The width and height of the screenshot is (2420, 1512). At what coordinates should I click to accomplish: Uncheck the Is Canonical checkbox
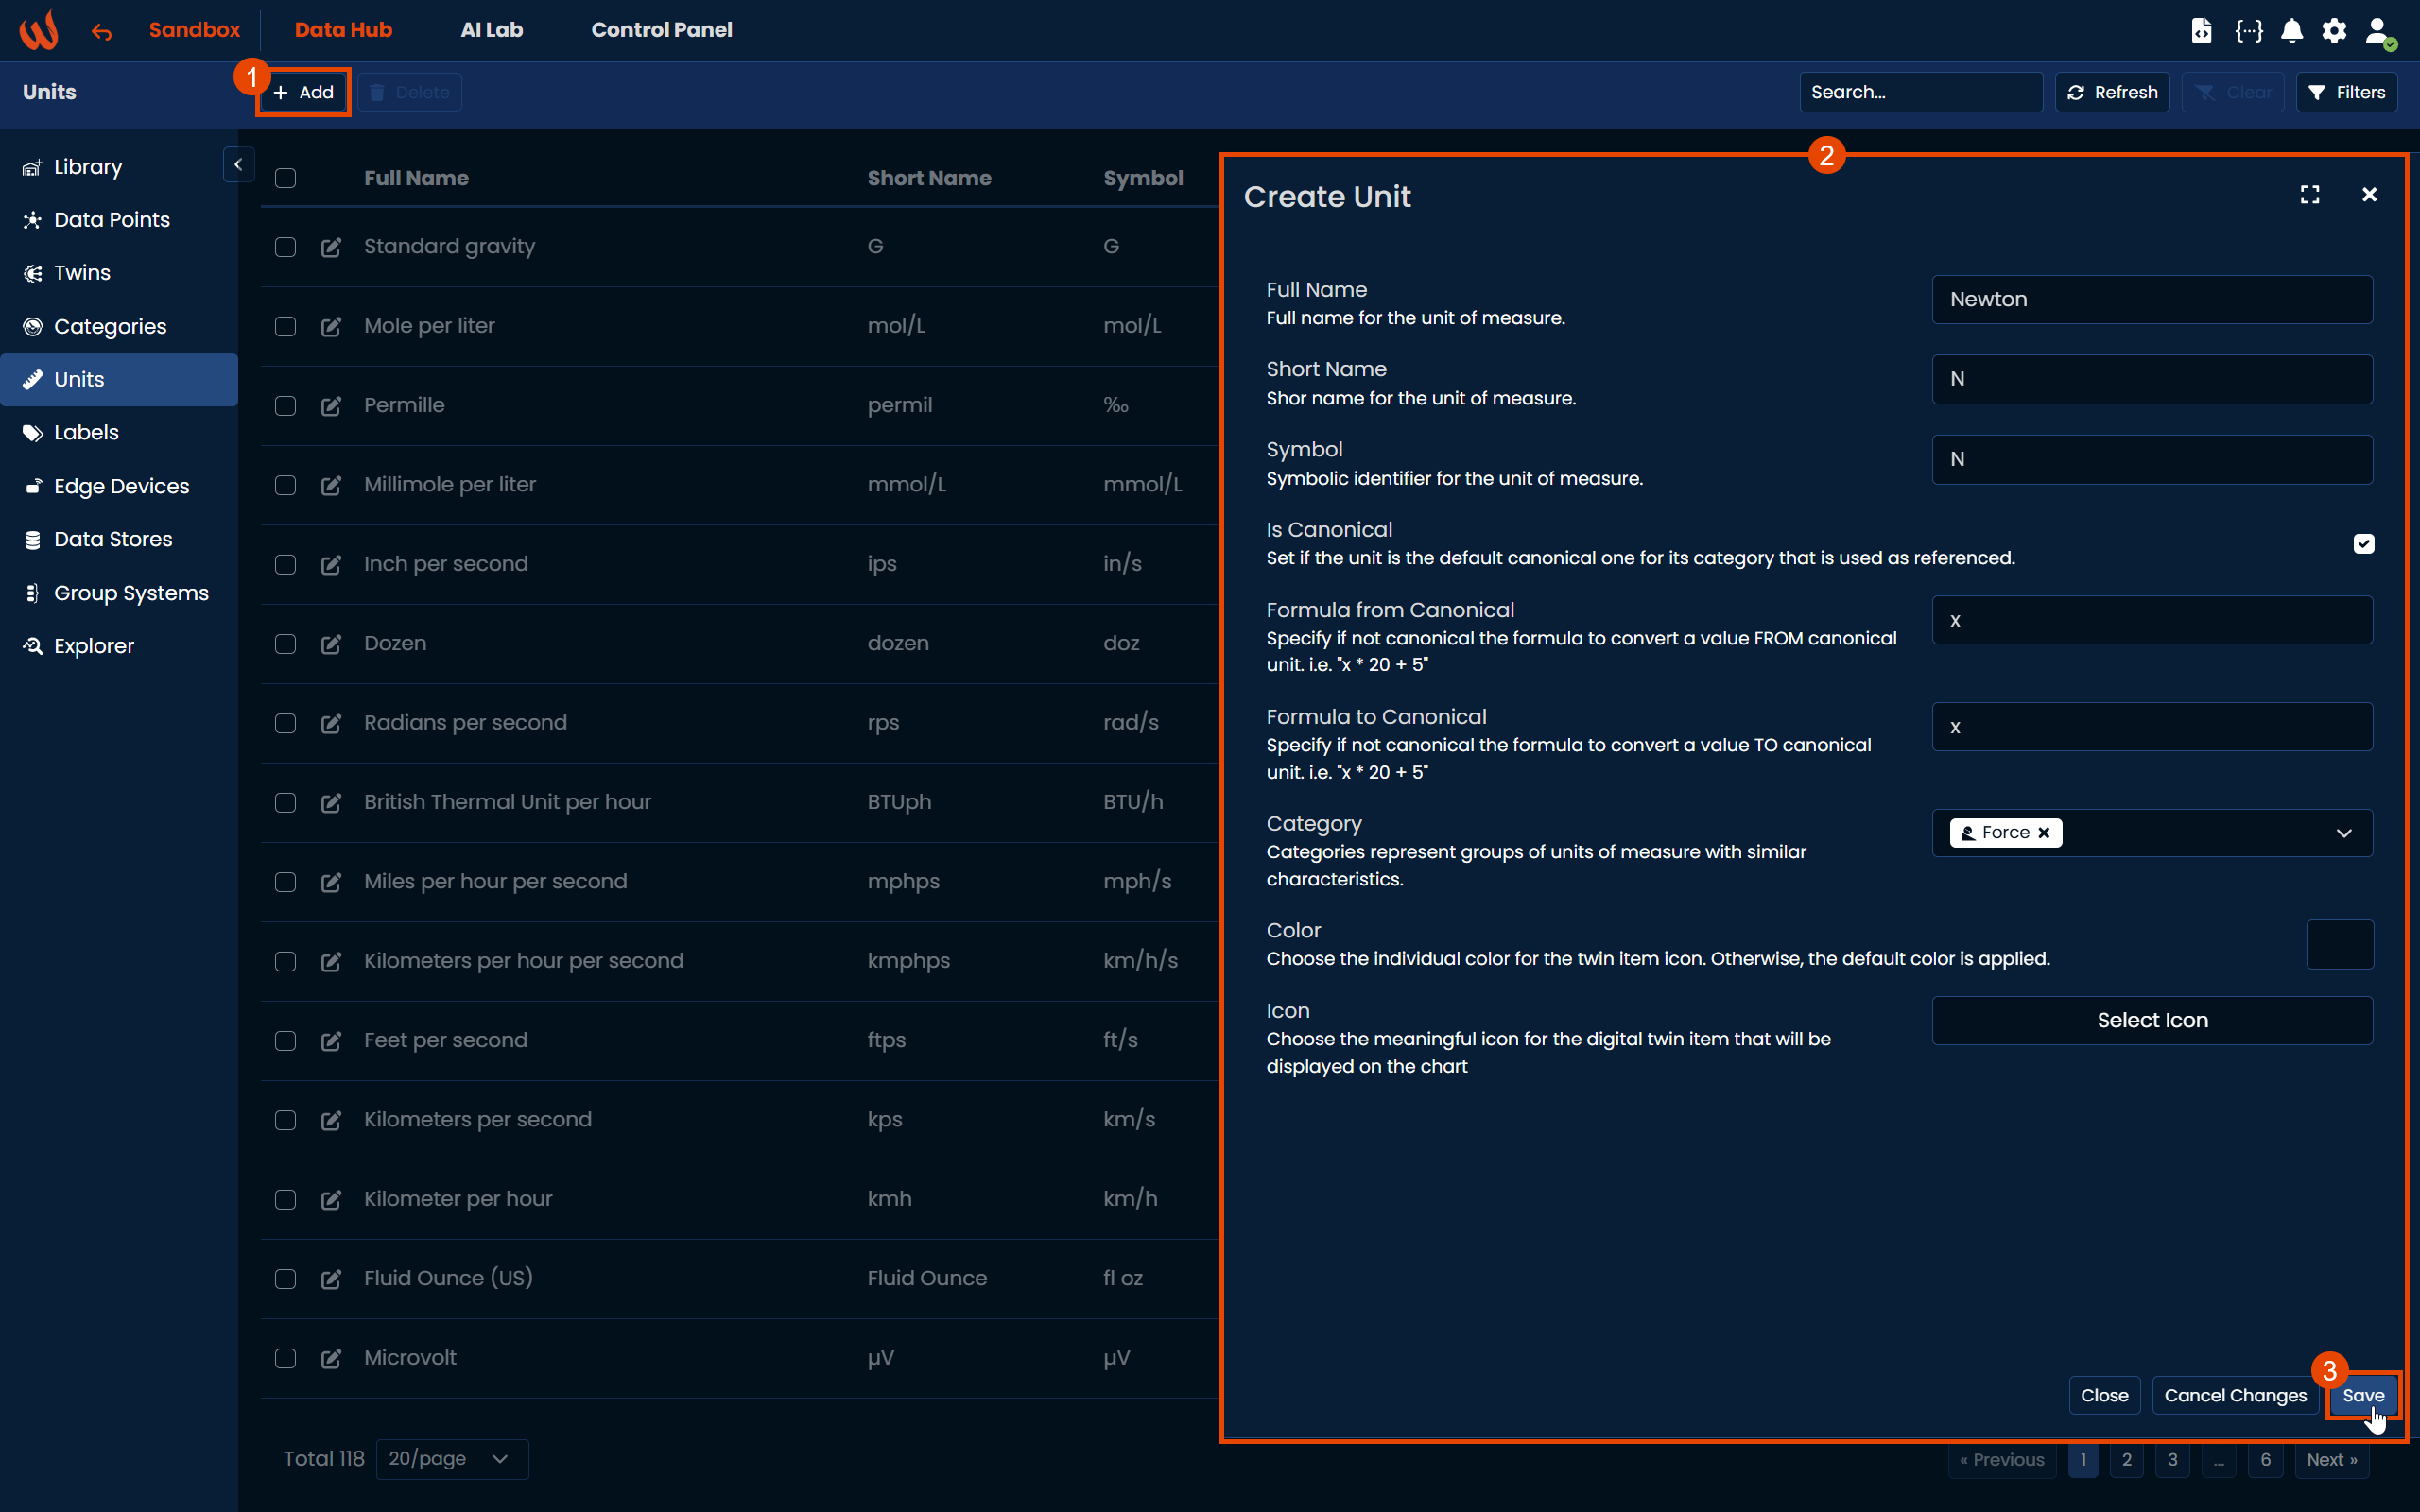(x=2364, y=544)
